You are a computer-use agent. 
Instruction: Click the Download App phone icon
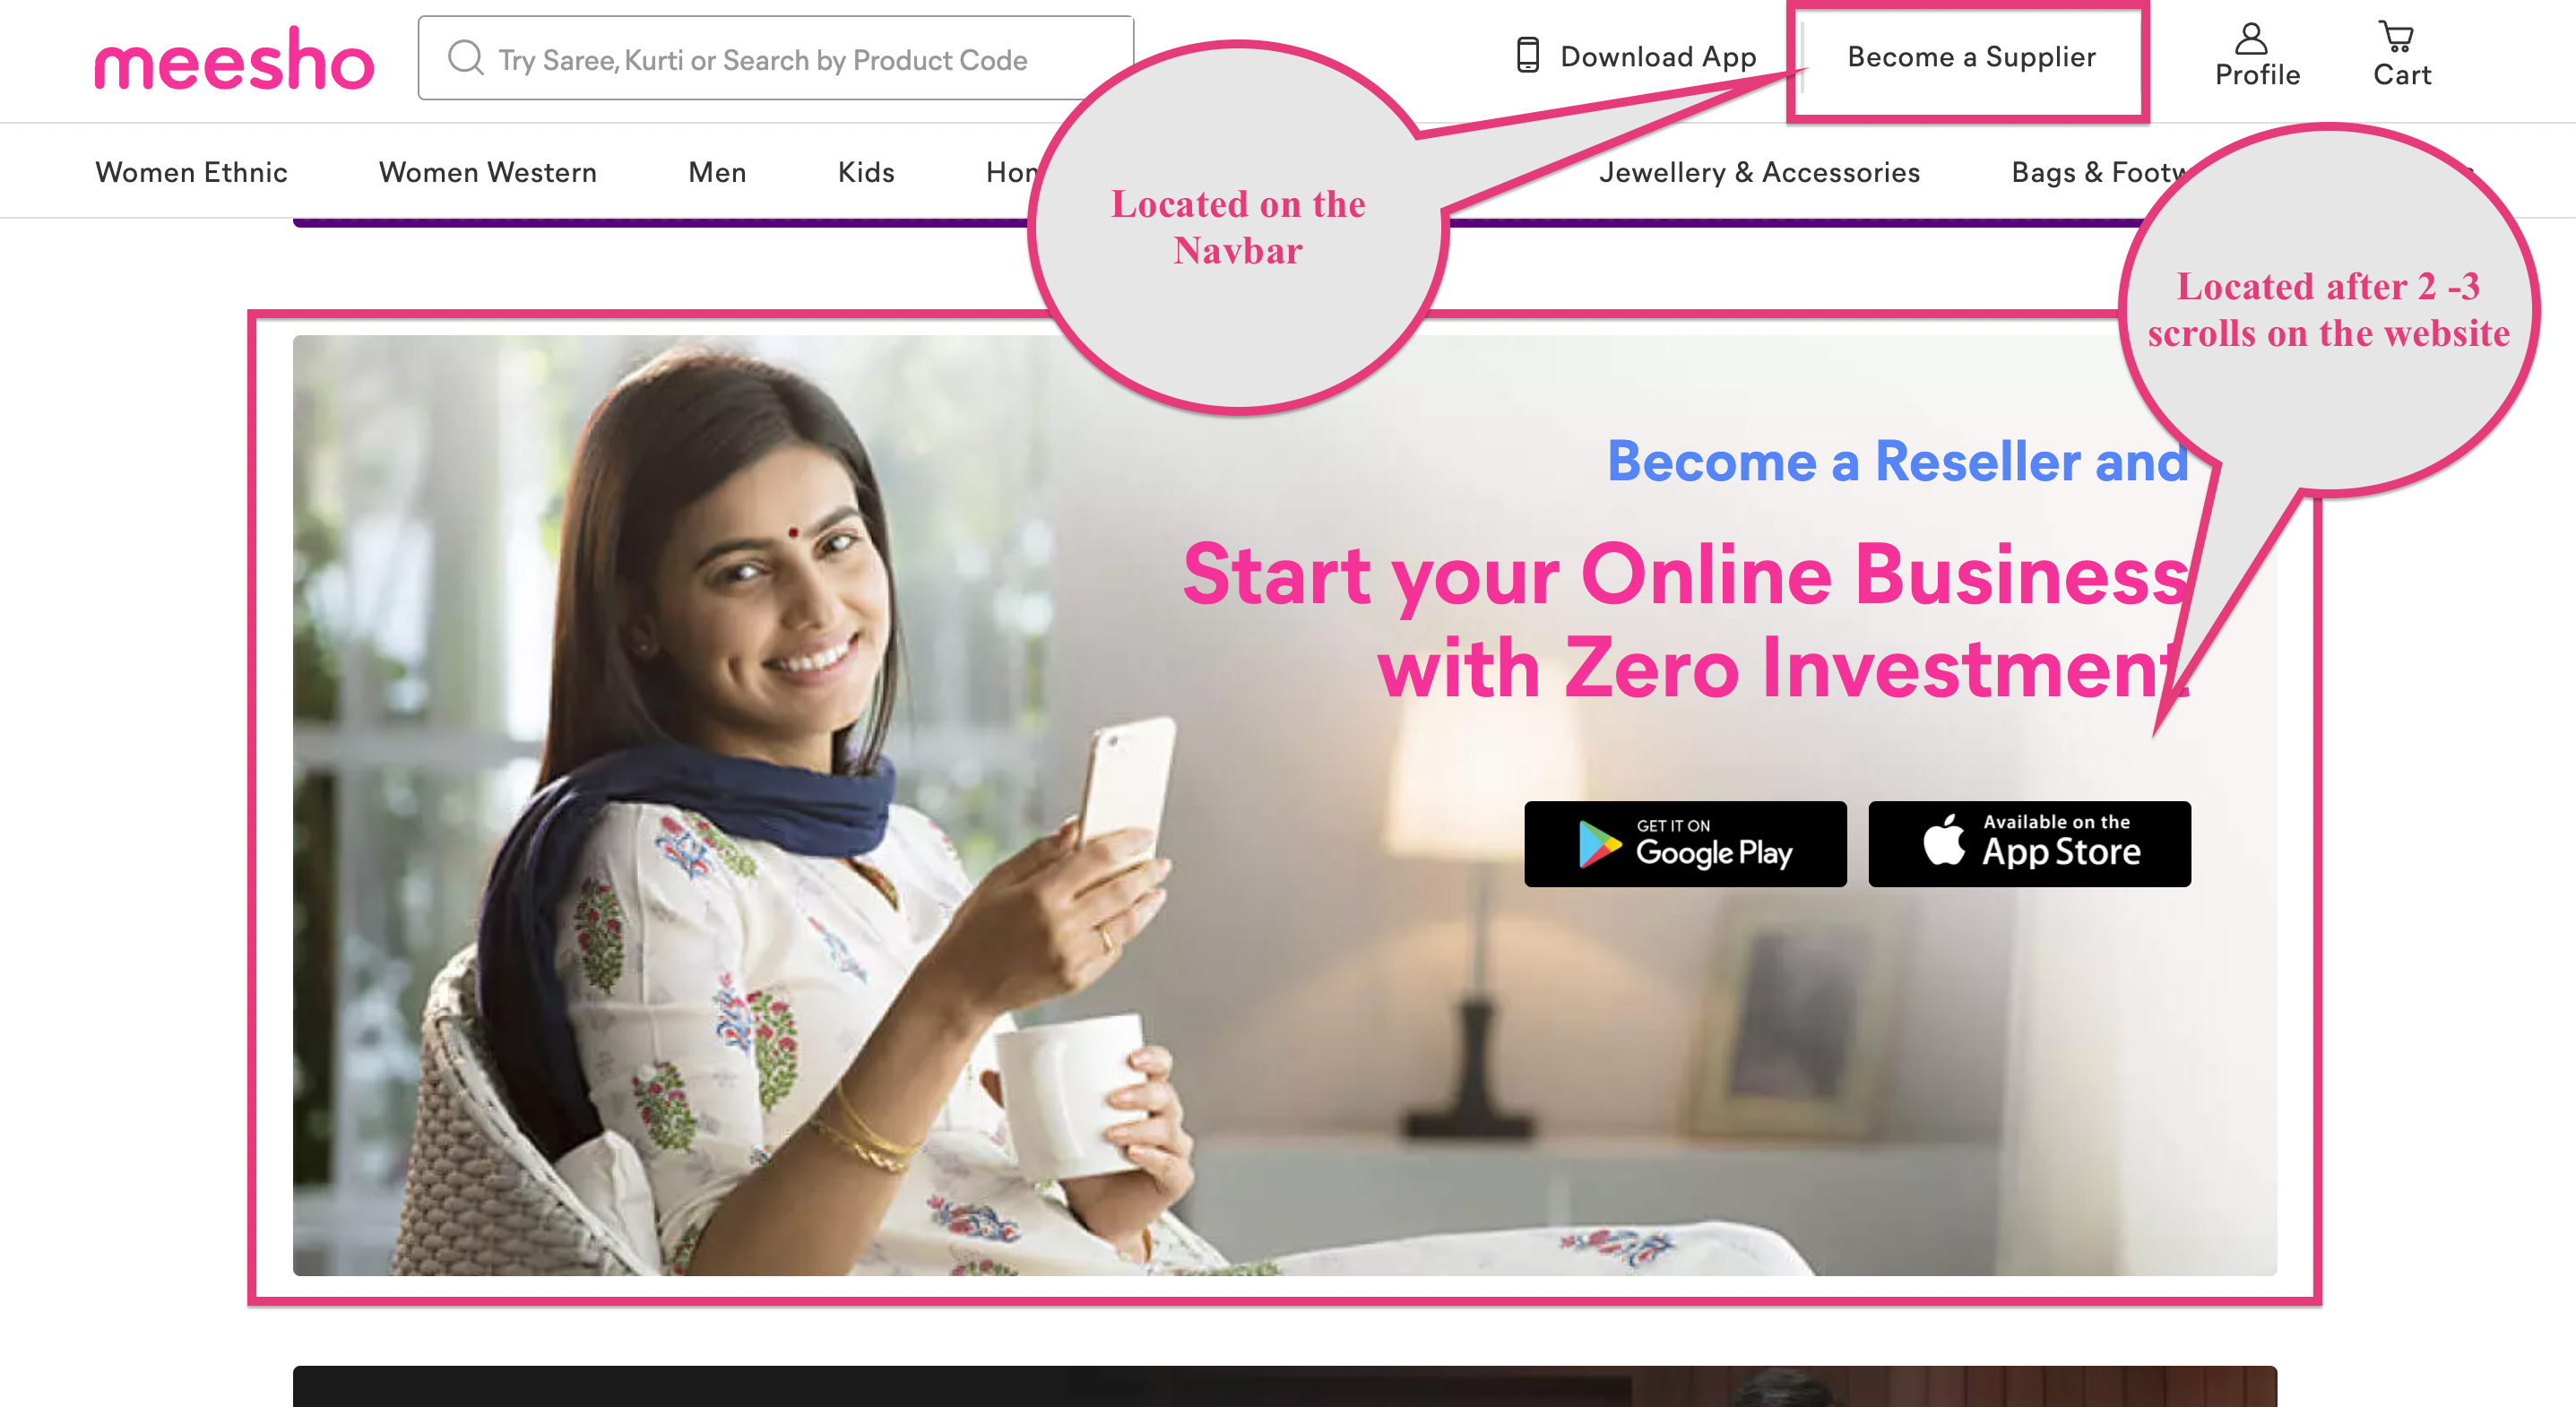(x=1526, y=55)
